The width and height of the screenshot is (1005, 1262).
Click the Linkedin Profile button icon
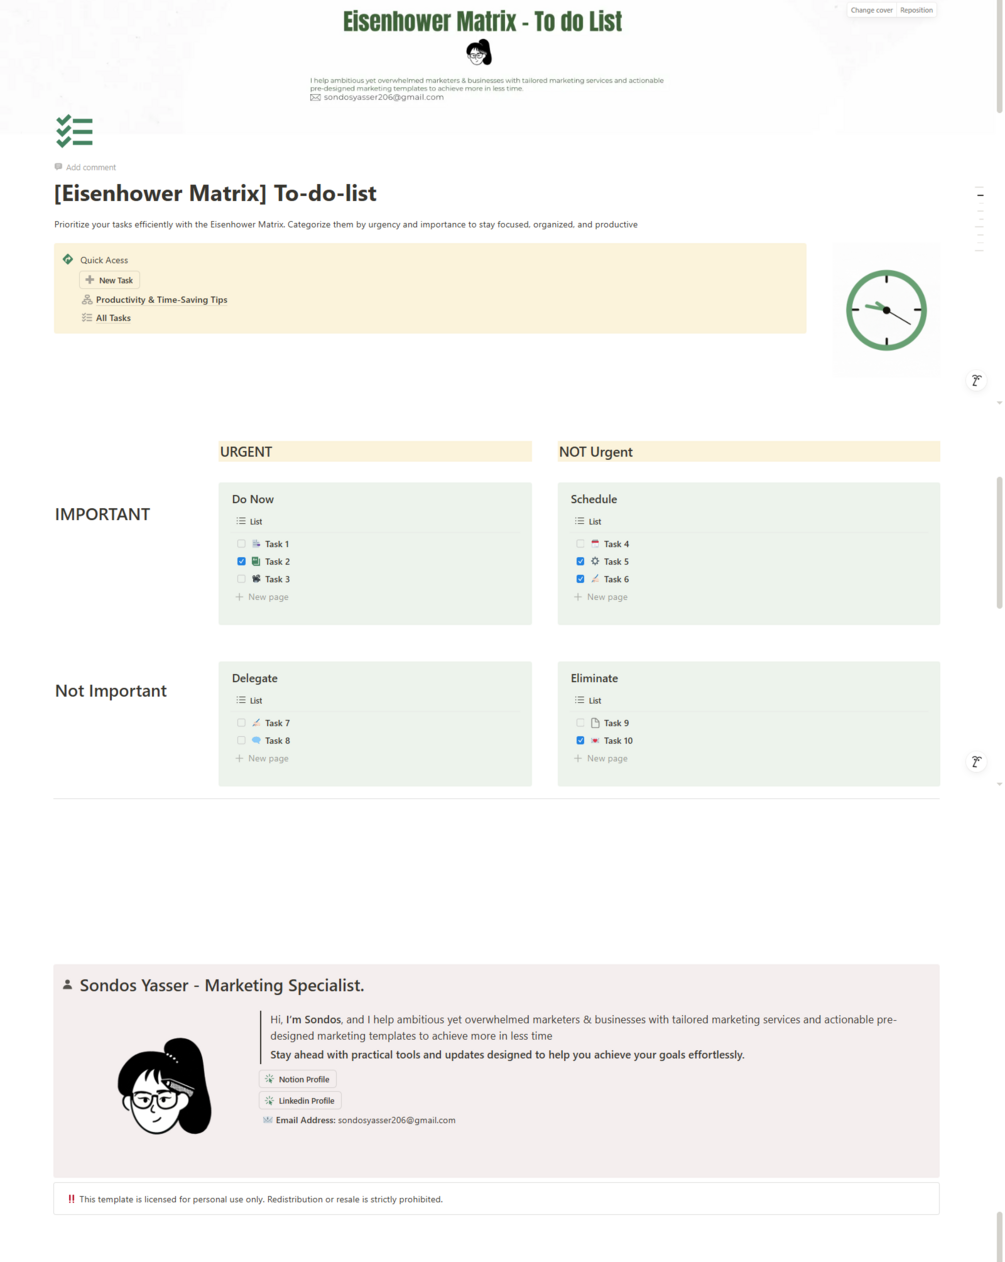click(269, 1100)
